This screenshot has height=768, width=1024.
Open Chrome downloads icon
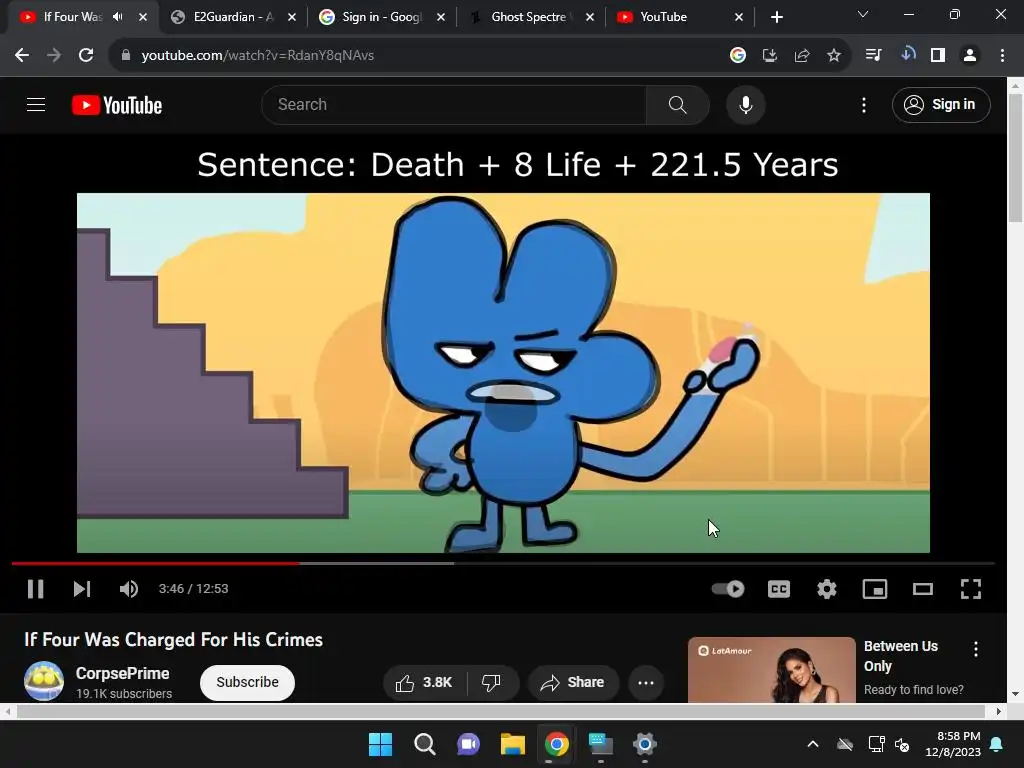click(x=908, y=54)
